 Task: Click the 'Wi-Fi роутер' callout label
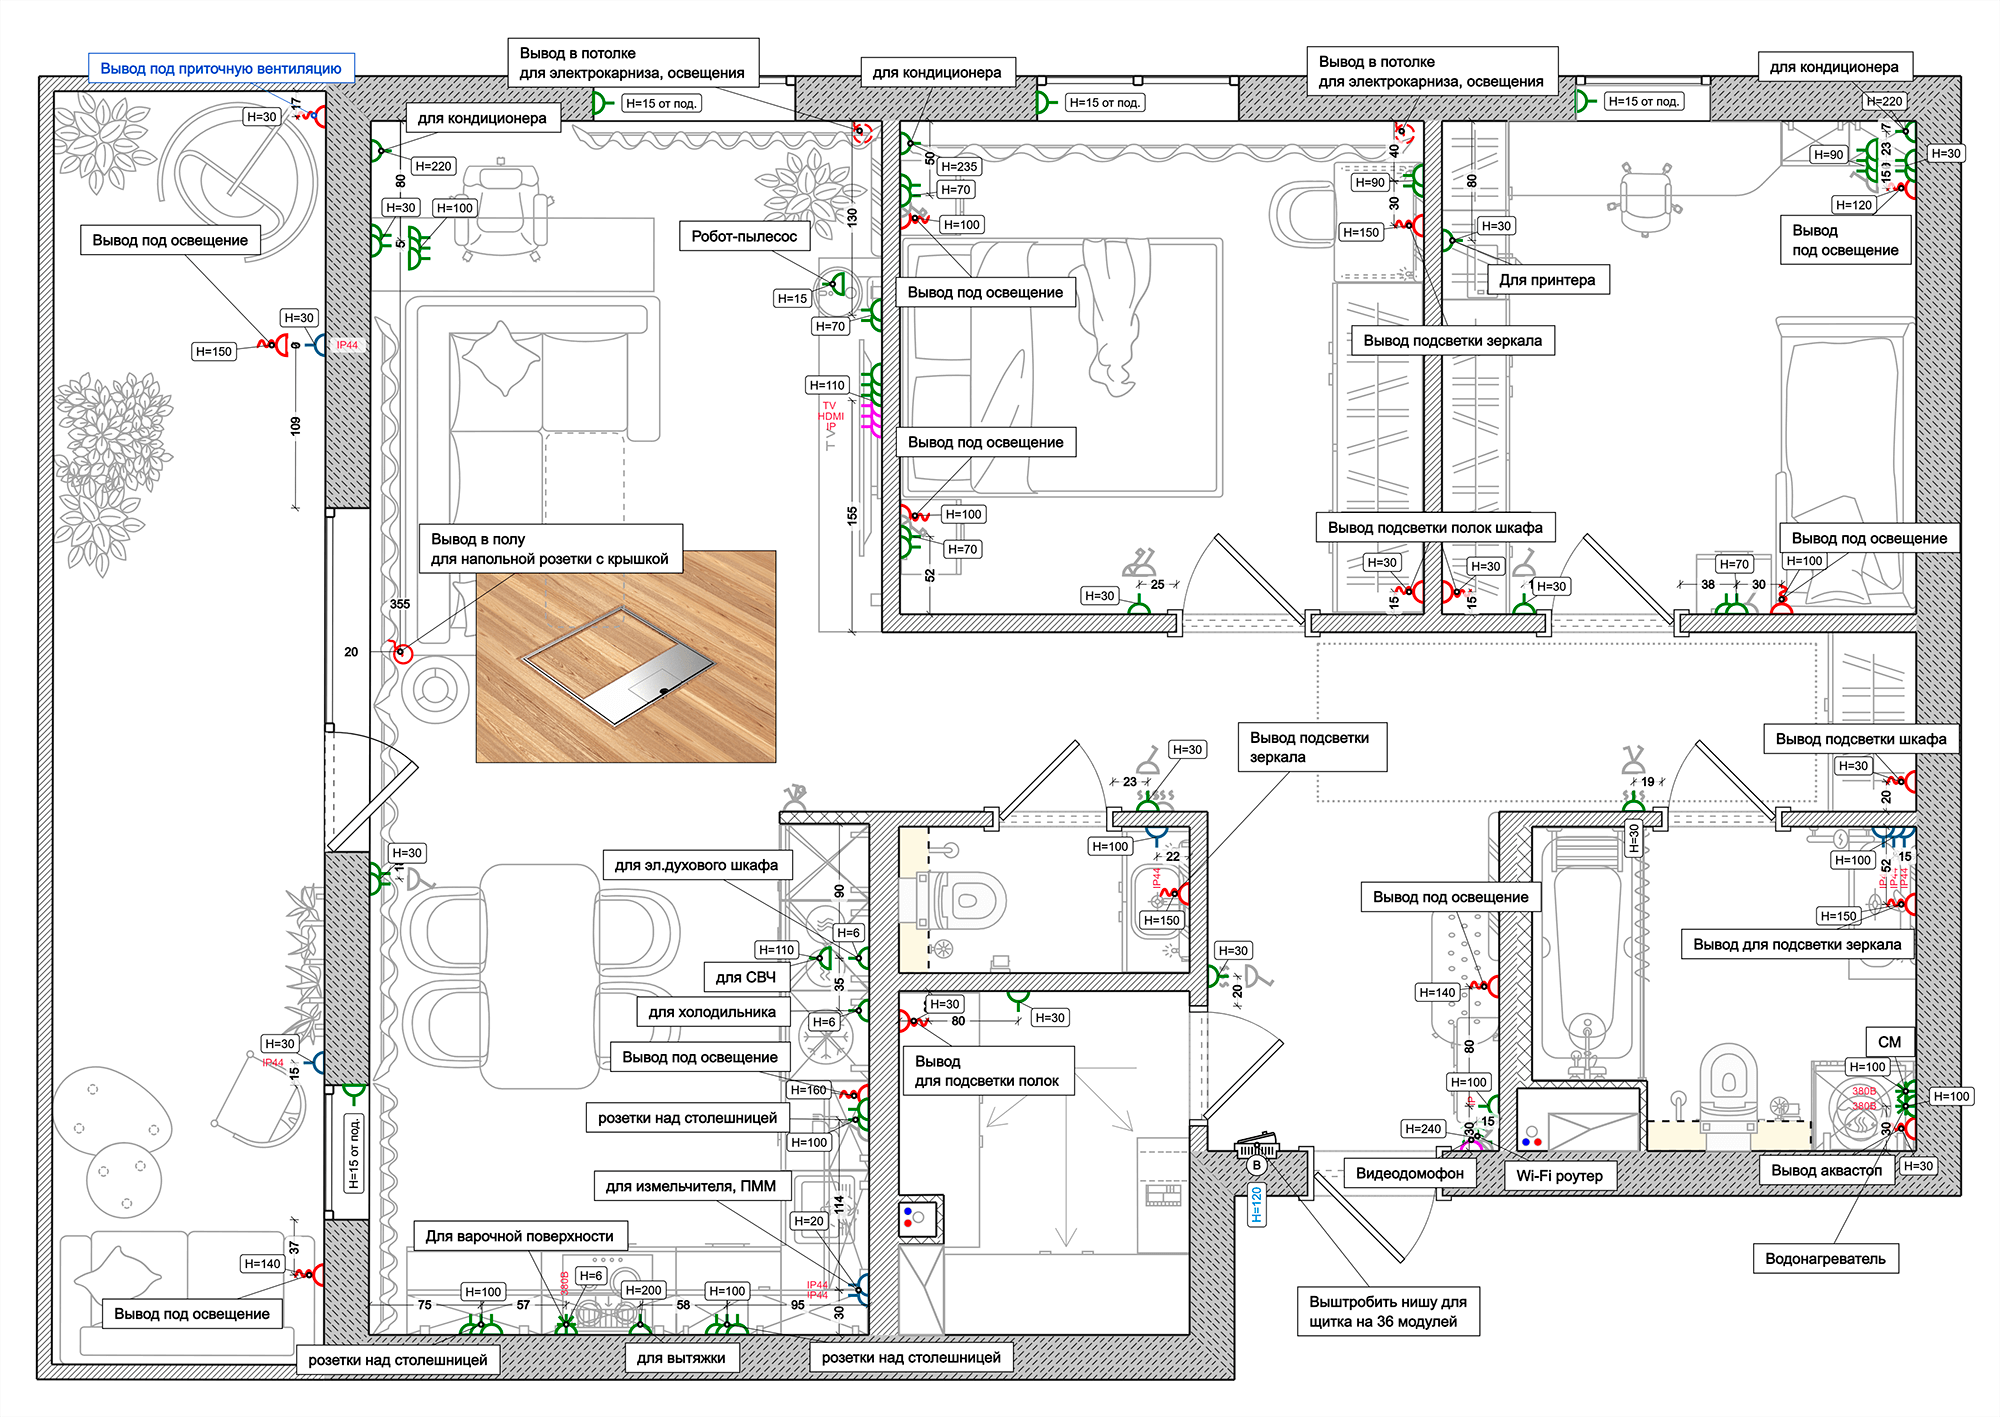[x=1559, y=1176]
